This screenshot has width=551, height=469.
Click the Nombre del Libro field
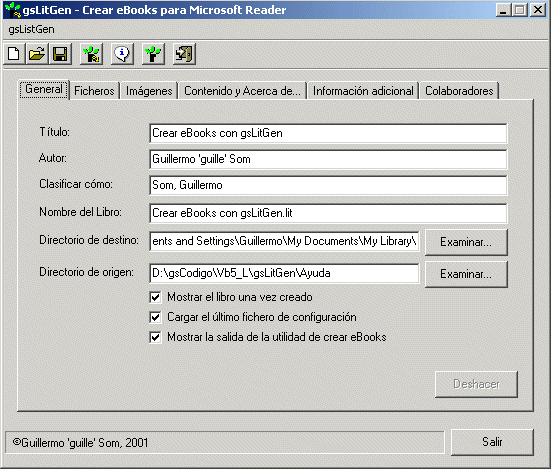pos(328,213)
